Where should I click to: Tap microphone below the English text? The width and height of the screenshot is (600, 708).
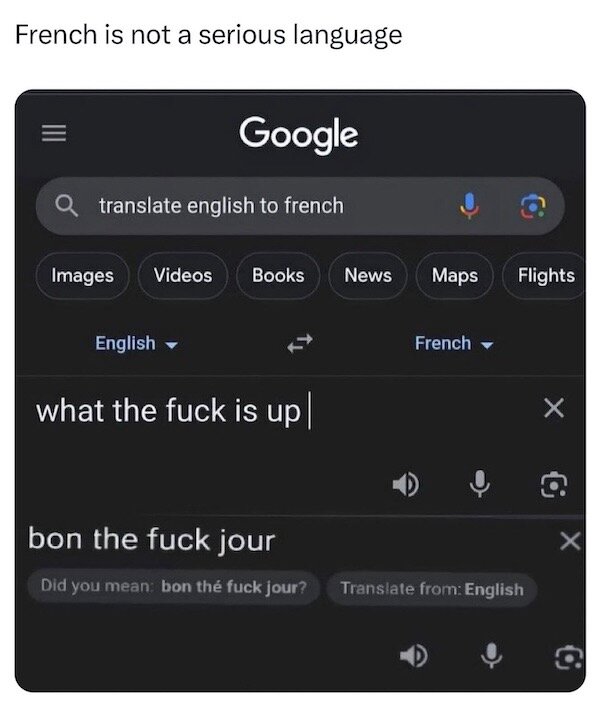click(x=479, y=484)
